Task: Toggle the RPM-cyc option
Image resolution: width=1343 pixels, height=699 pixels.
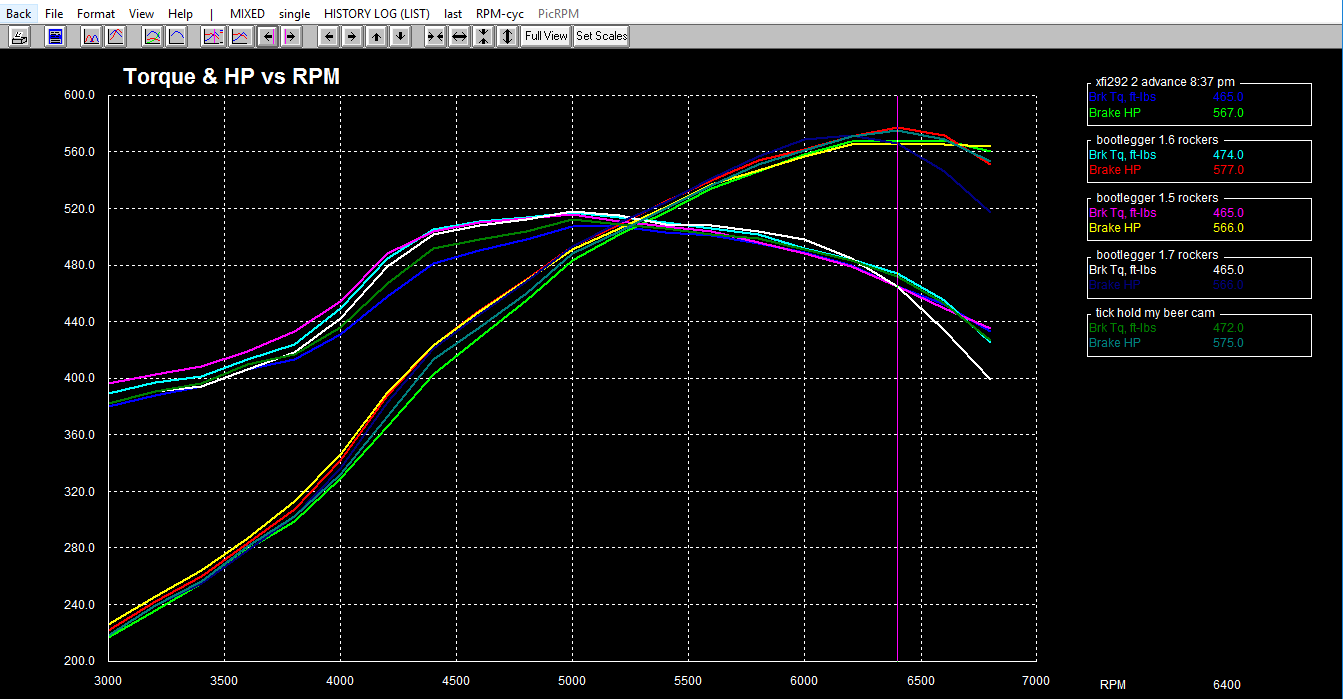Action: [x=501, y=14]
